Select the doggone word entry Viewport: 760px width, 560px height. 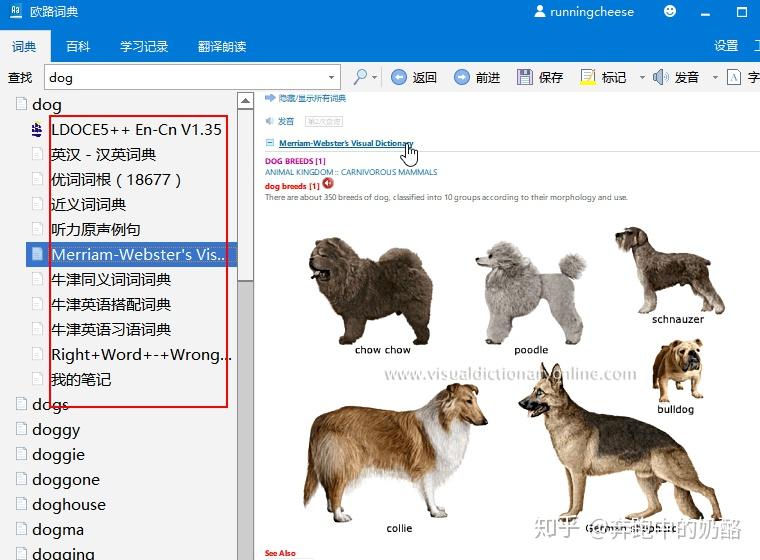pos(66,480)
